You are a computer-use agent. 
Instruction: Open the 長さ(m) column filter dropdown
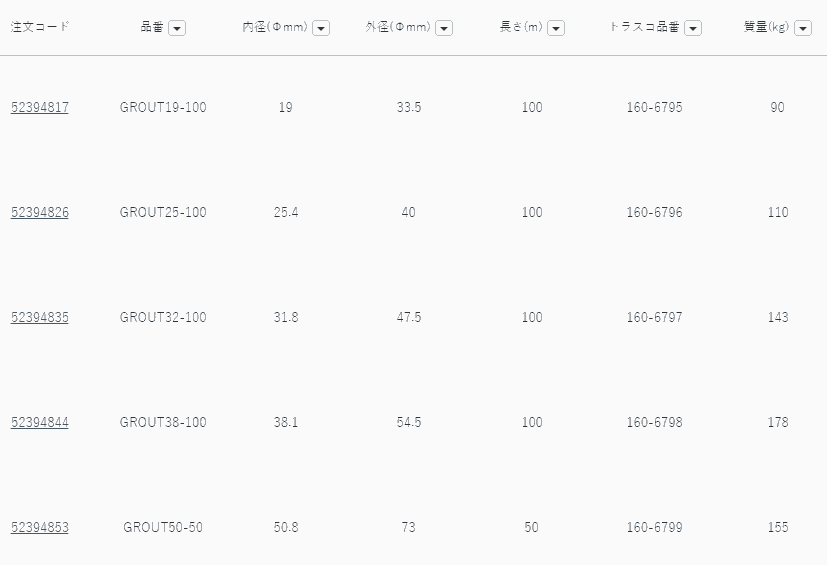[x=556, y=28]
